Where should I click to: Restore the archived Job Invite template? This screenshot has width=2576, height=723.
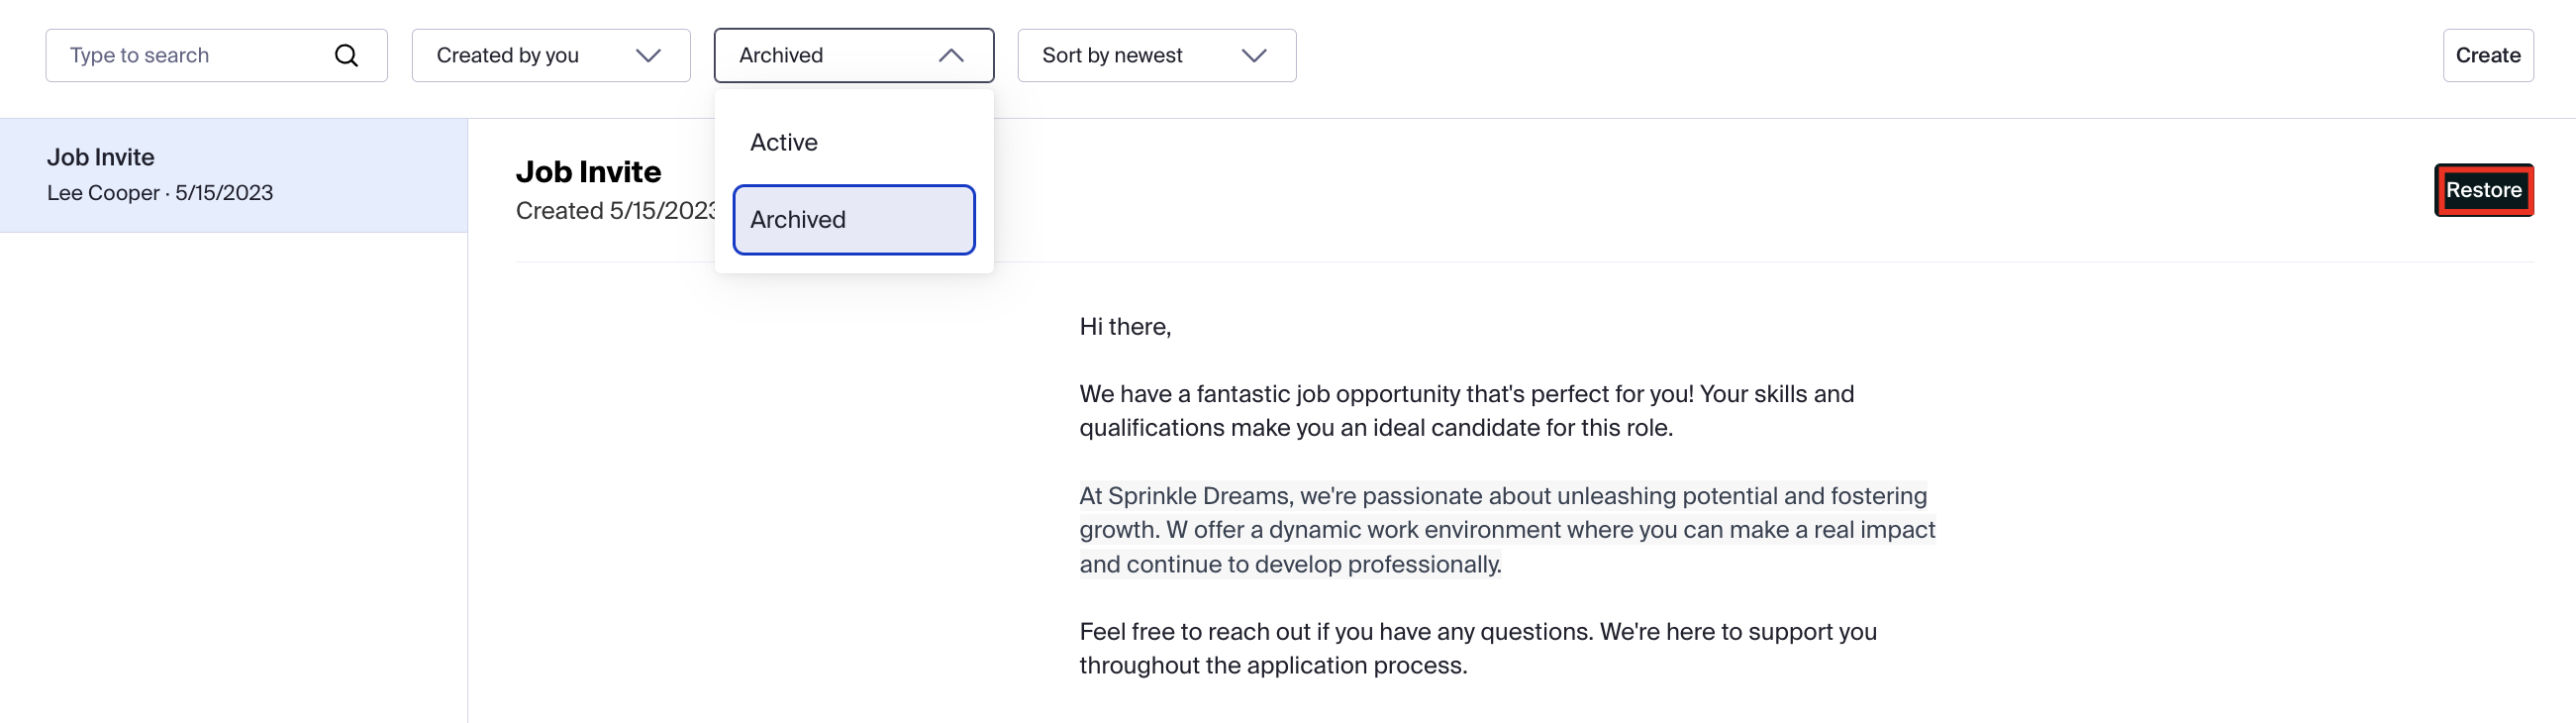pyautogui.click(x=2484, y=190)
